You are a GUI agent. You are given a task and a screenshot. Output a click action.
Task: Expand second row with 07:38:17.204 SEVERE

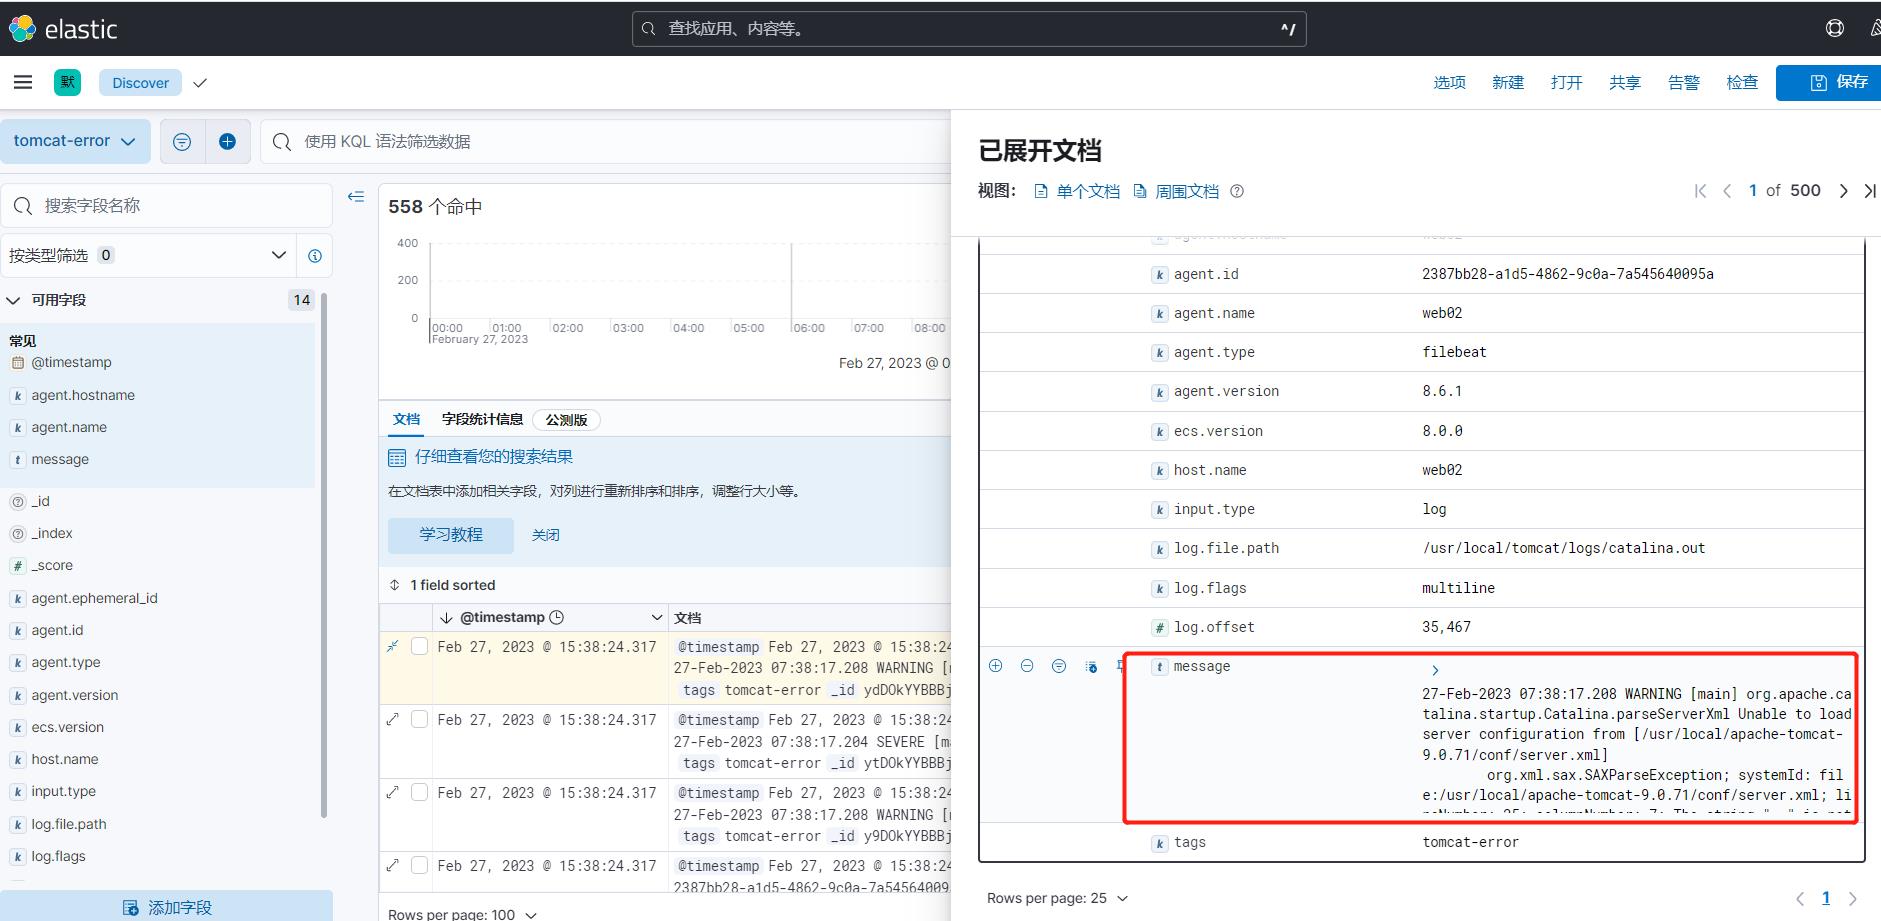coord(393,720)
